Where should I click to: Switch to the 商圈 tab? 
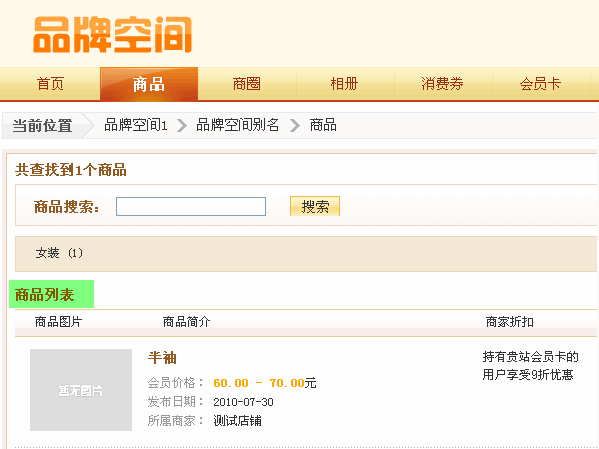[x=247, y=84]
